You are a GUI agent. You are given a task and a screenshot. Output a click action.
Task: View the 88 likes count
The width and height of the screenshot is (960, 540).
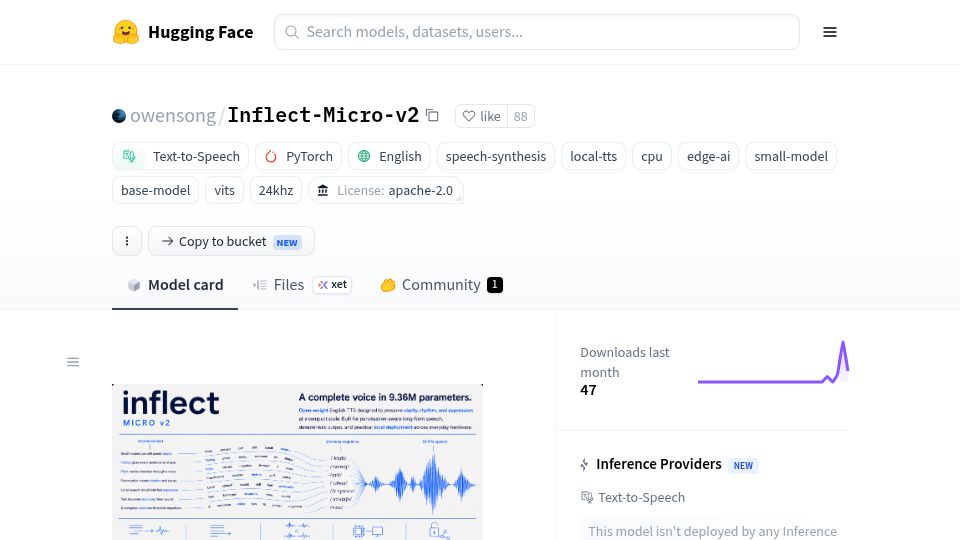(x=520, y=116)
